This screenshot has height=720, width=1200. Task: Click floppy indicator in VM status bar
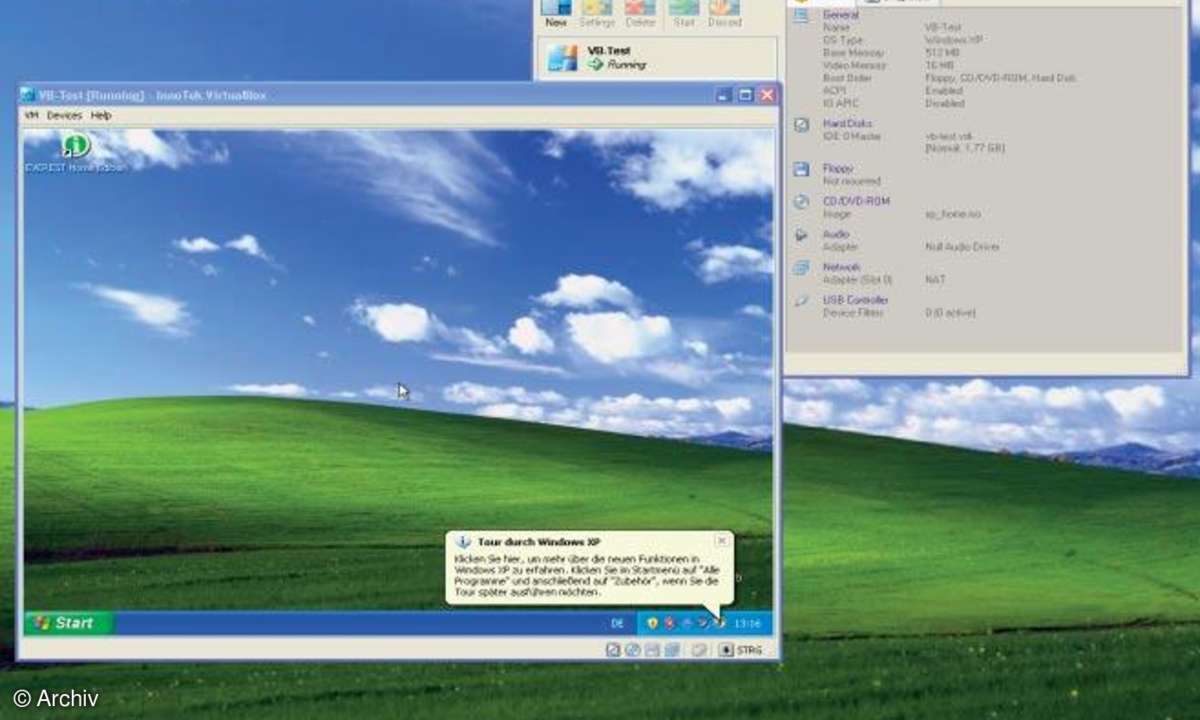652,650
